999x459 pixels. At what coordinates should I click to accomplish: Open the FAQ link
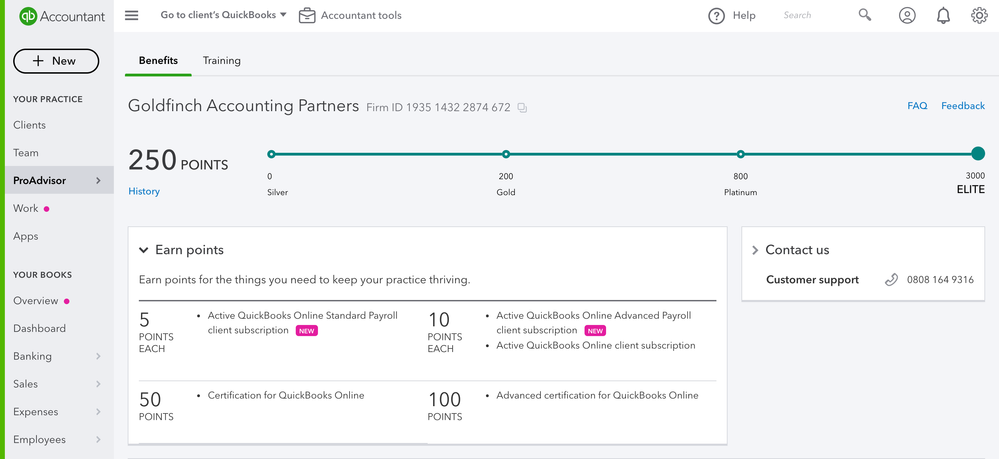pos(917,106)
